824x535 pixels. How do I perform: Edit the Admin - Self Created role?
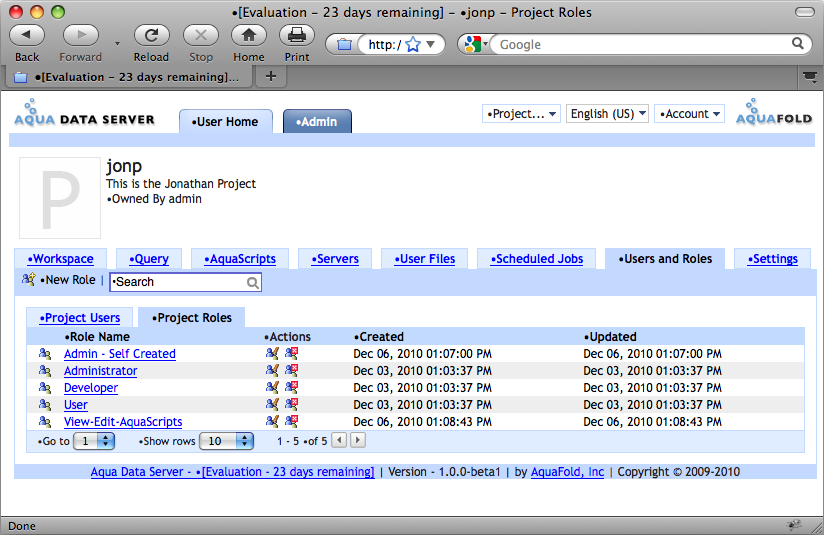(272, 353)
